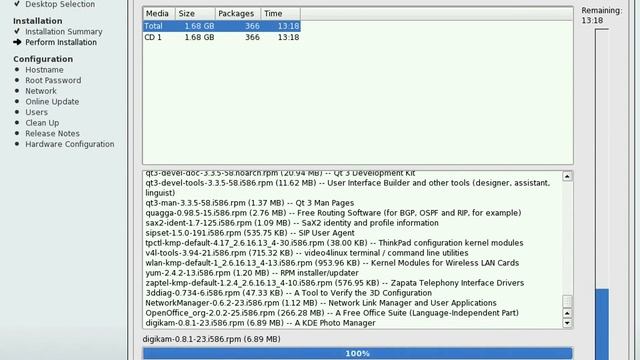Click the sax2-ident-1.7-125 log line
The width and height of the screenshot is (640, 360).
point(292,223)
